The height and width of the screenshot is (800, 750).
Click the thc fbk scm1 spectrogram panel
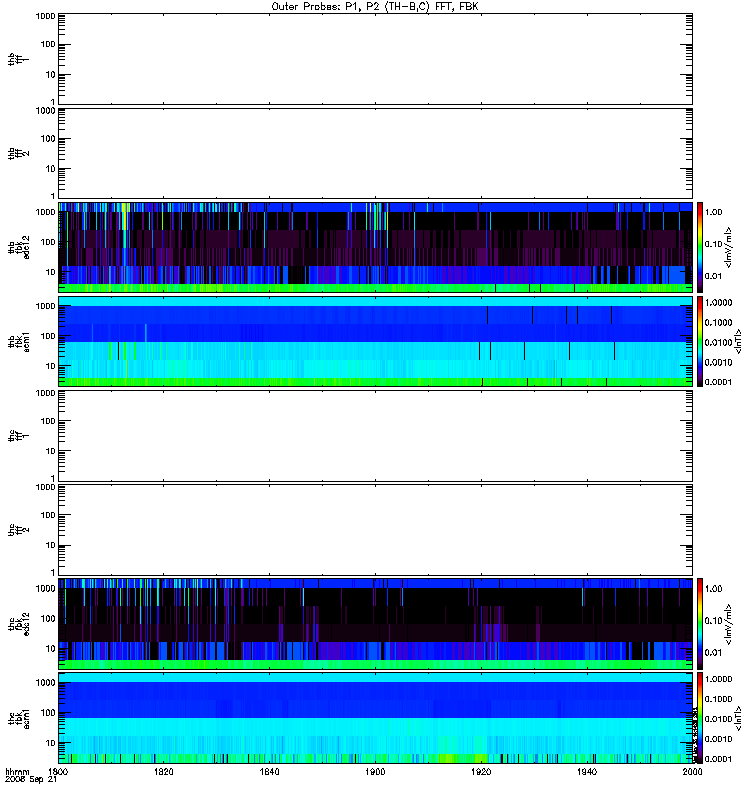coord(375,718)
